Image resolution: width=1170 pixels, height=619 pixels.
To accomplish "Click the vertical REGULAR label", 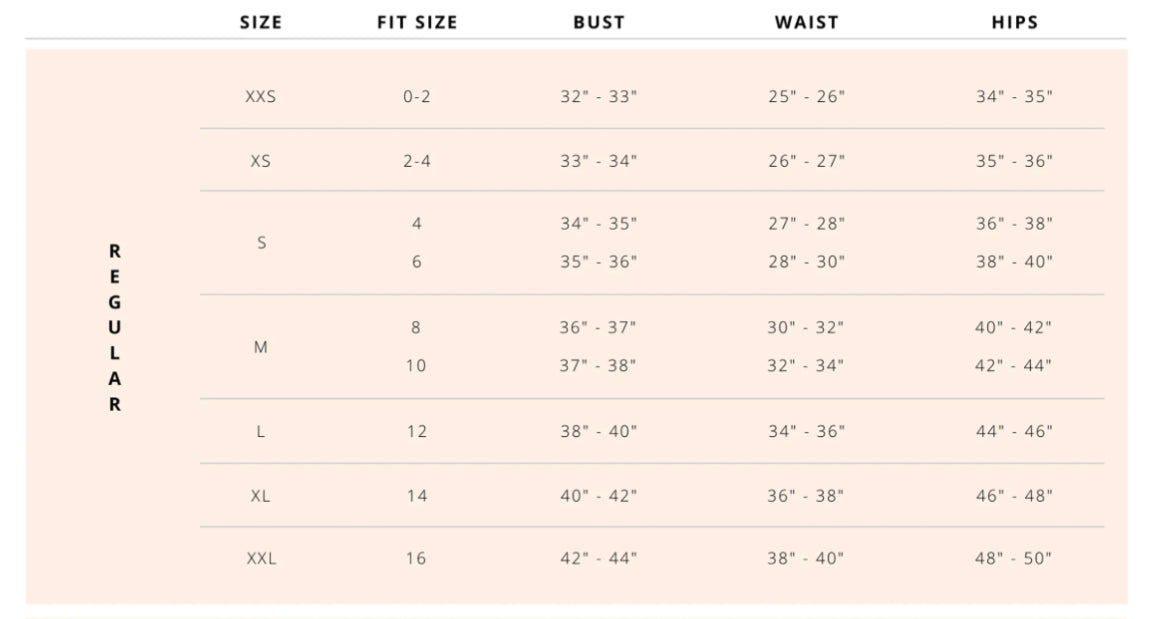I will [x=115, y=327].
